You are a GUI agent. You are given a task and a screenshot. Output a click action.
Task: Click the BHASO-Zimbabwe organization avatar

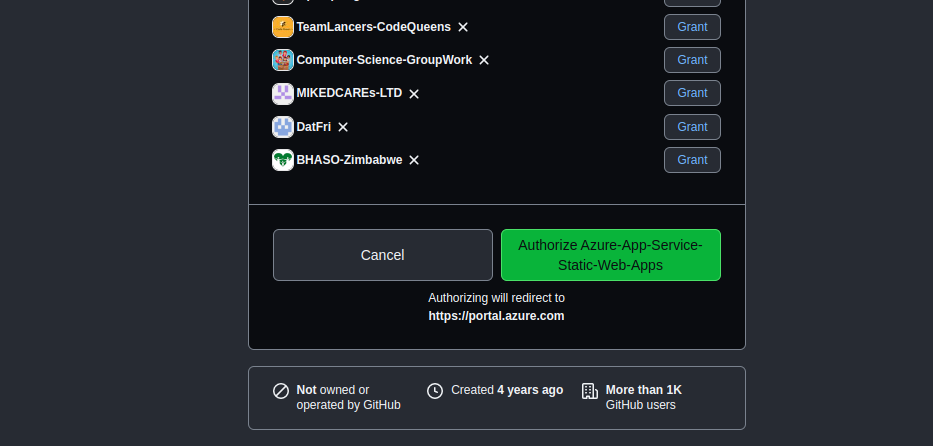tap(283, 160)
